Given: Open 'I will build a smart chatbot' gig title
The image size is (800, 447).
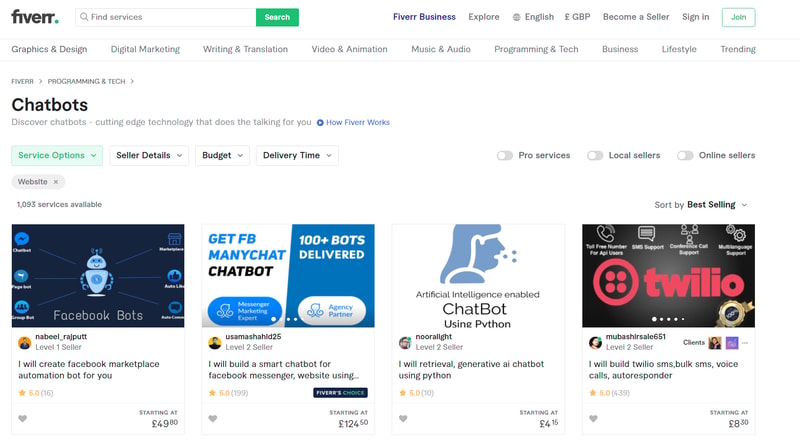Looking at the screenshot, I should coord(284,369).
